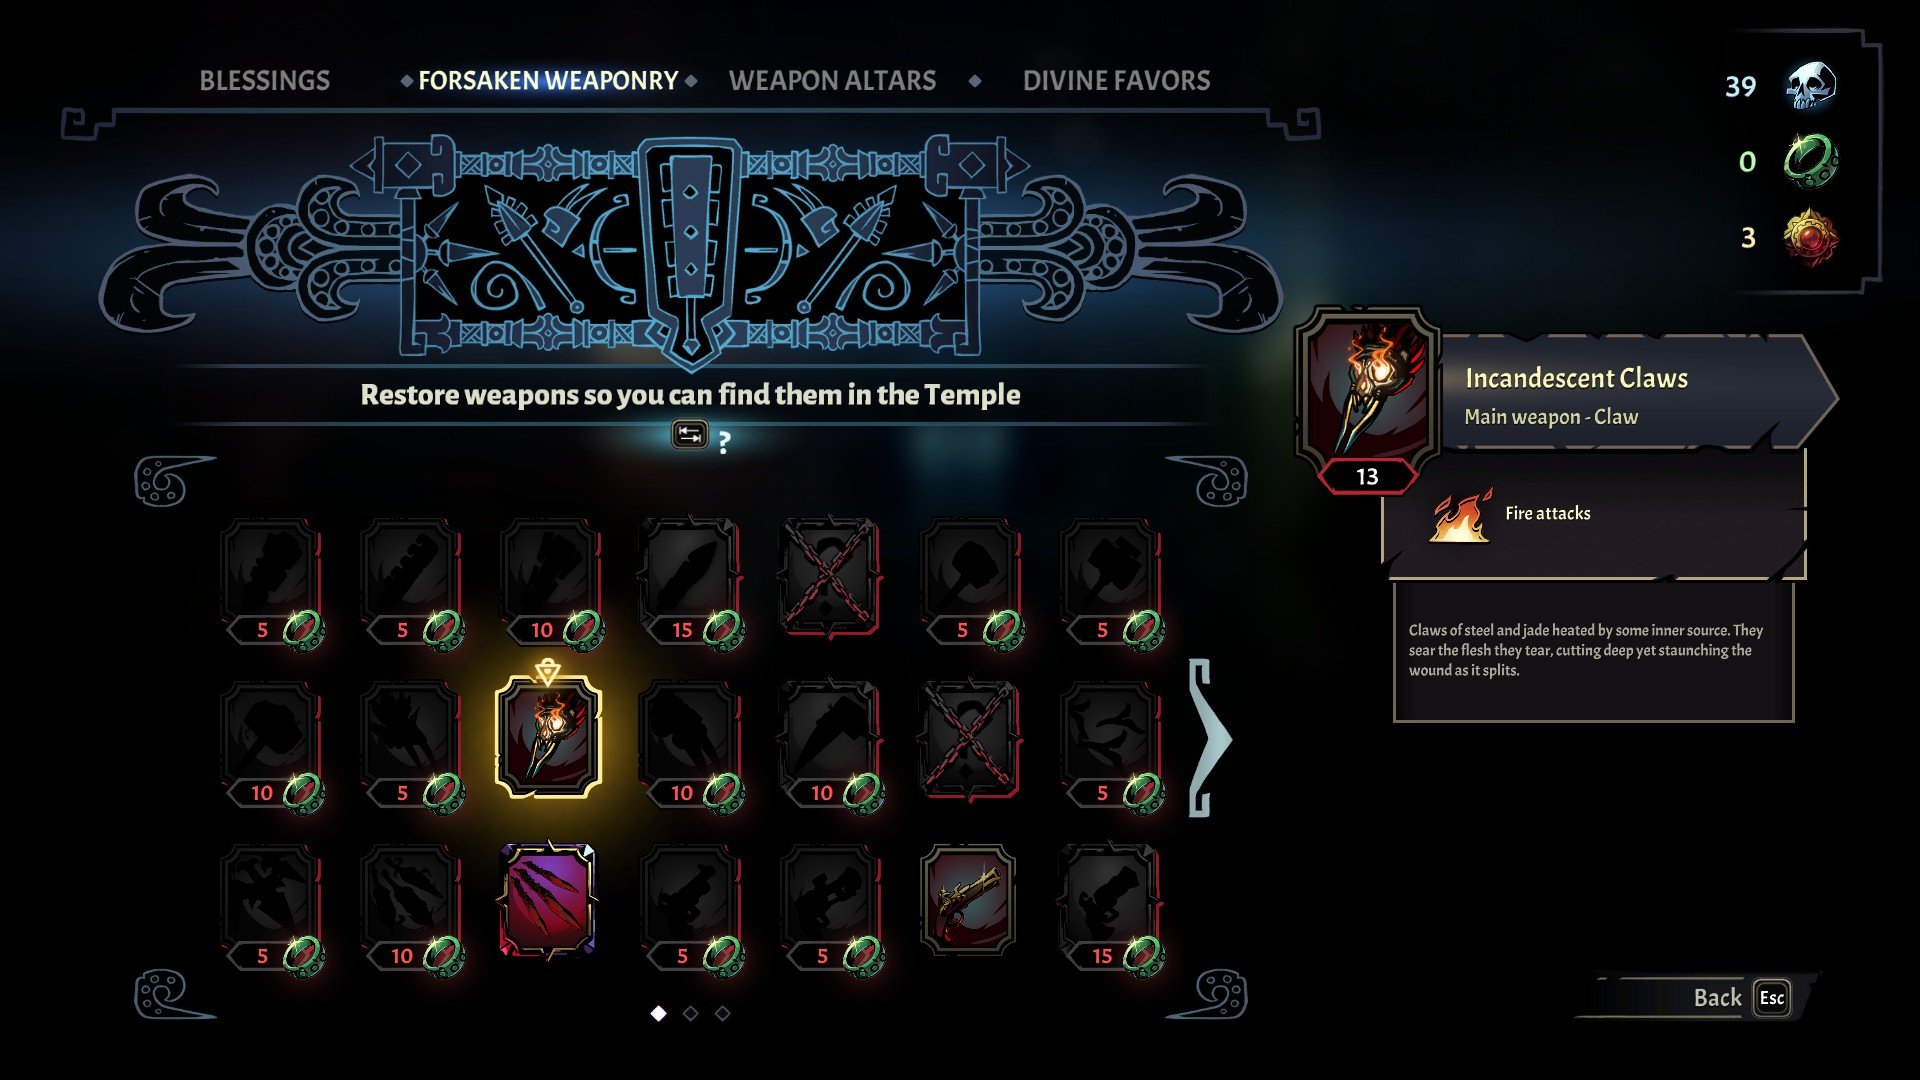Select the Incandescent Claws weapon tile
Viewport: 1920px width, 1080px height.
point(548,738)
